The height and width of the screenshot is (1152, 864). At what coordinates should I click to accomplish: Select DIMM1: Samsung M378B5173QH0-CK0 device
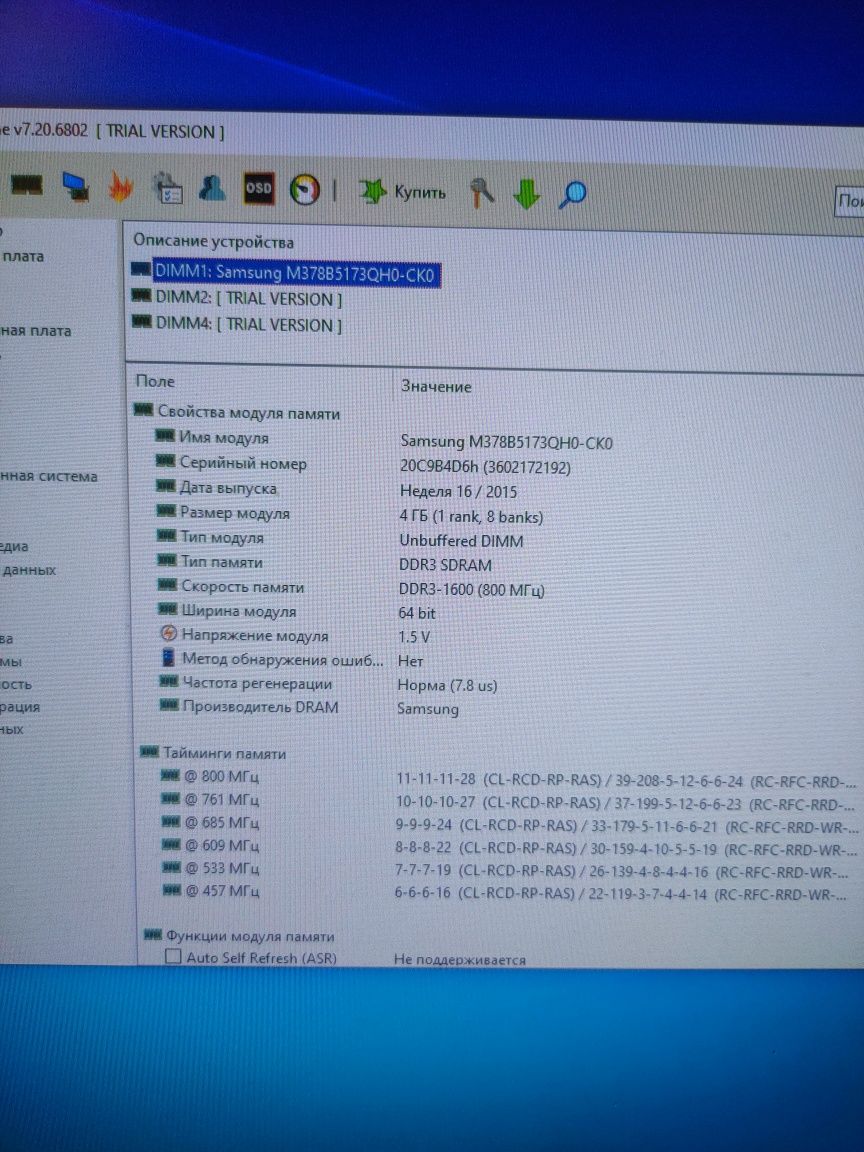(x=287, y=273)
